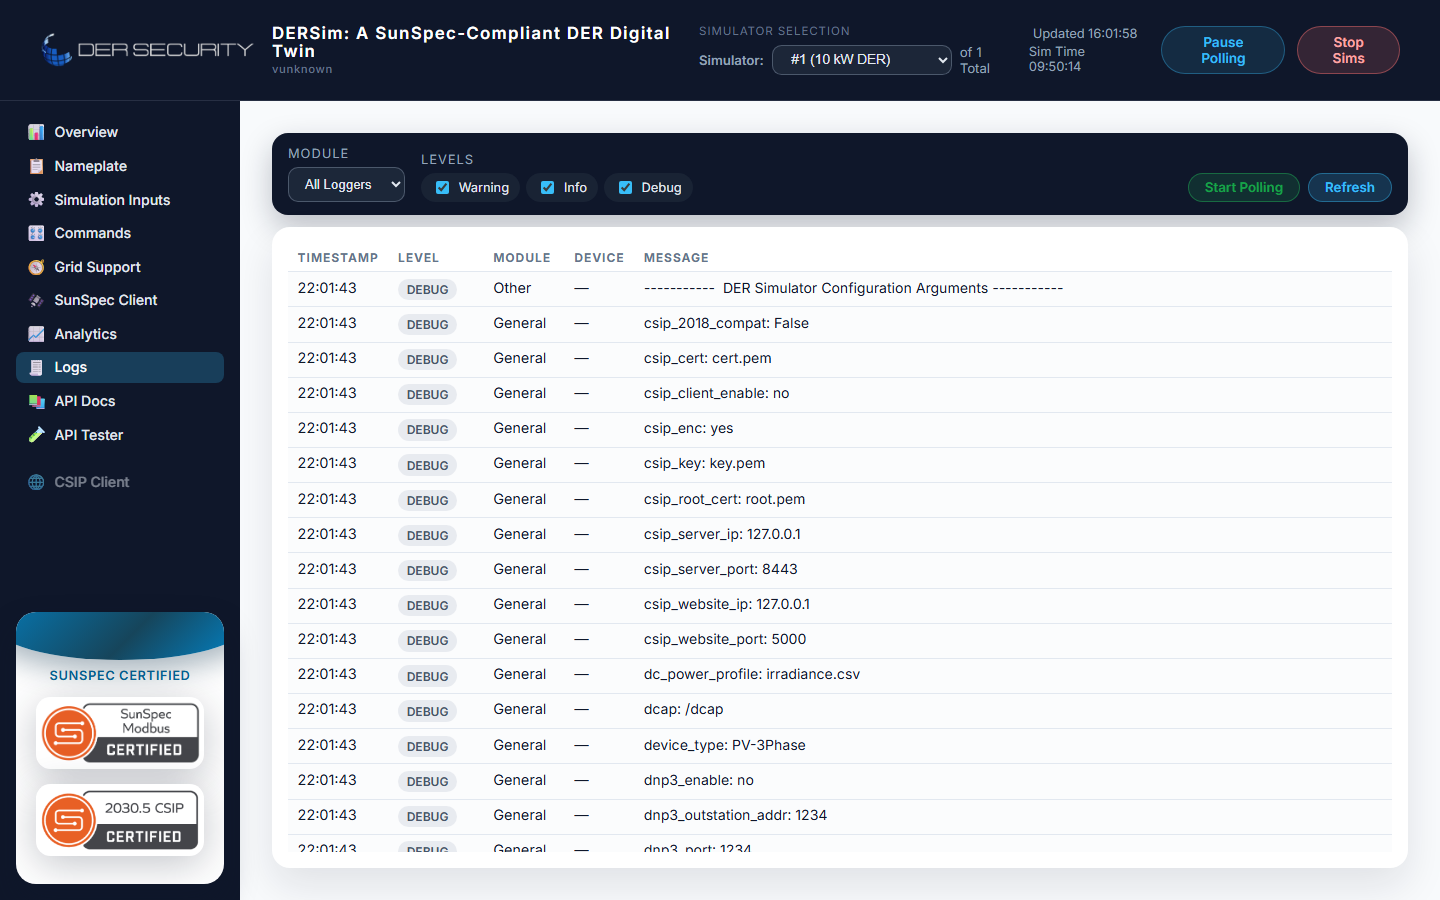Click the Grid Support icon
Image resolution: width=1440 pixels, height=900 pixels.
(x=36, y=267)
